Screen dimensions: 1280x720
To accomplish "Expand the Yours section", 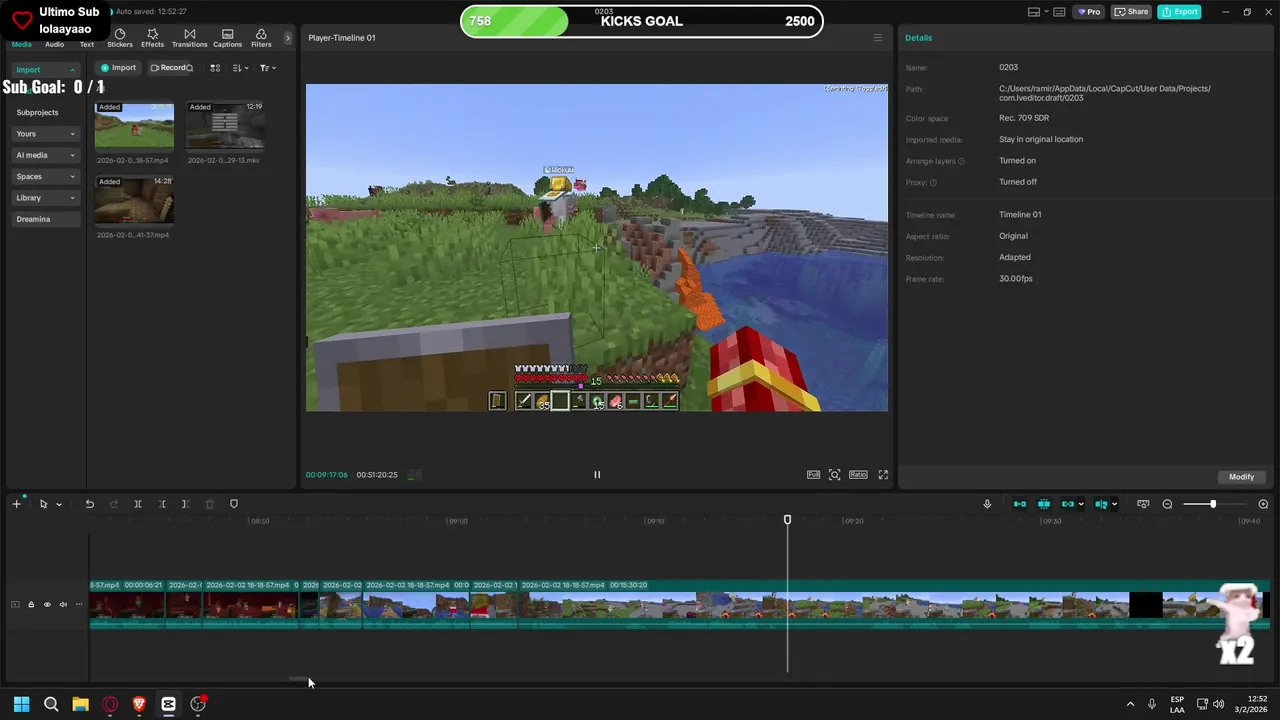I will click(46, 134).
